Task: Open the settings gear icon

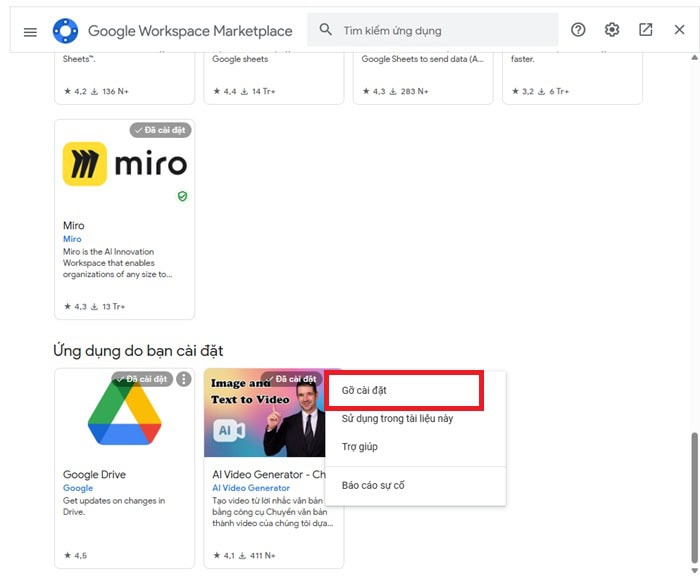Action: (612, 30)
